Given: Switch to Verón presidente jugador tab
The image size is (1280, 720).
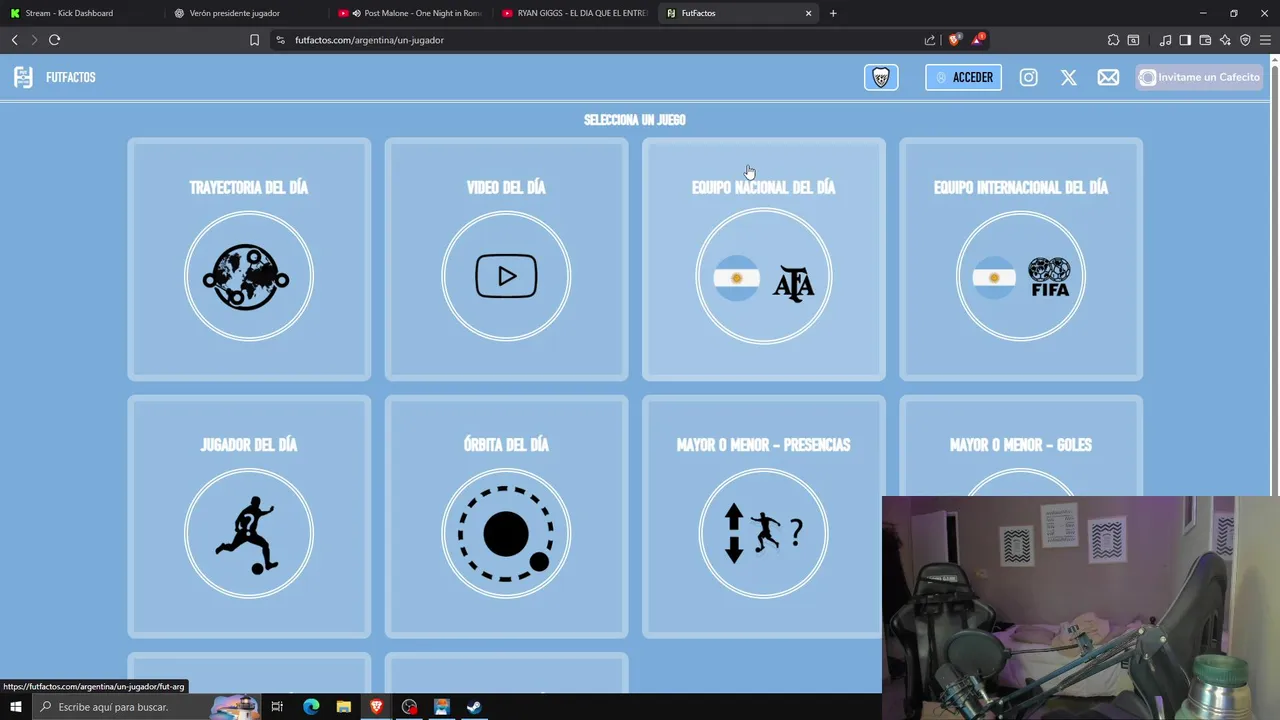Looking at the screenshot, I should tap(245, 13).
